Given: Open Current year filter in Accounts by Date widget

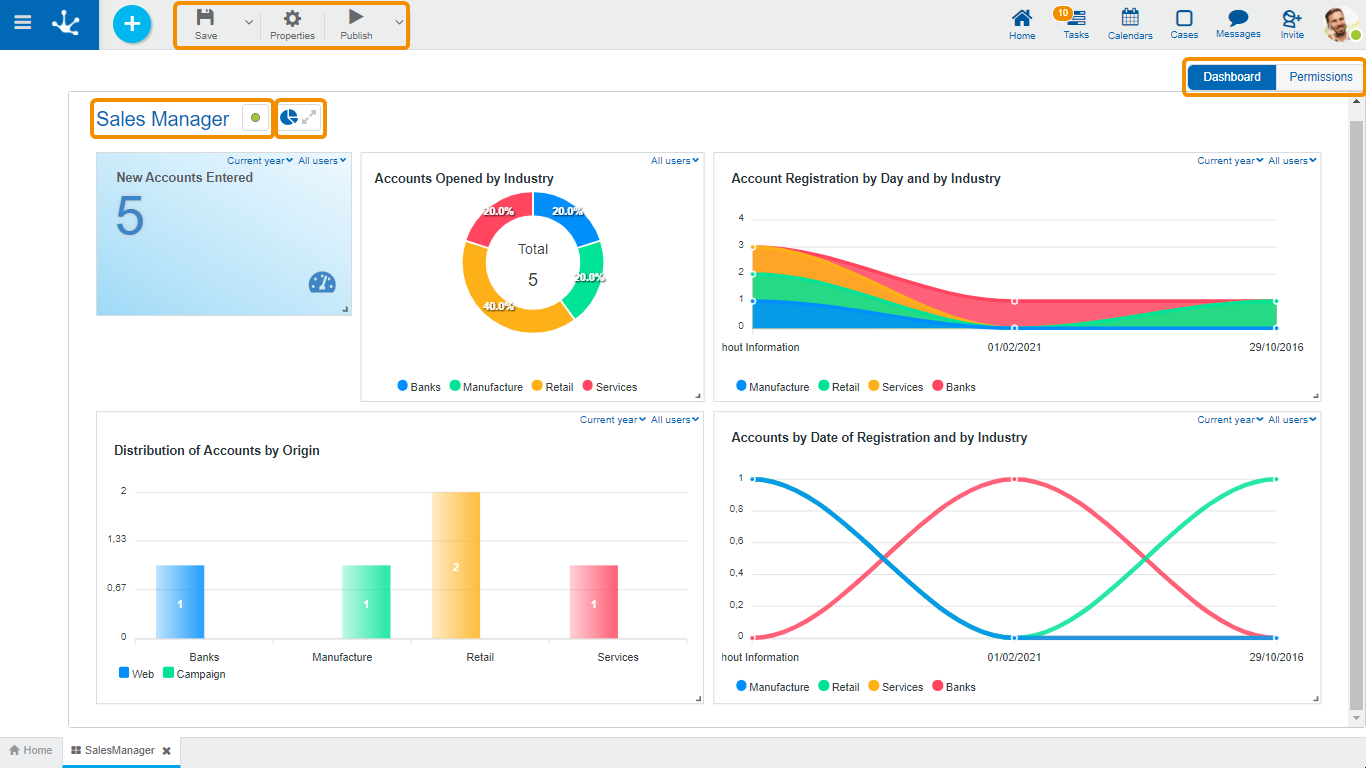Looking at the screenshot, I should pyautogui.click(x=1231, y=419).
